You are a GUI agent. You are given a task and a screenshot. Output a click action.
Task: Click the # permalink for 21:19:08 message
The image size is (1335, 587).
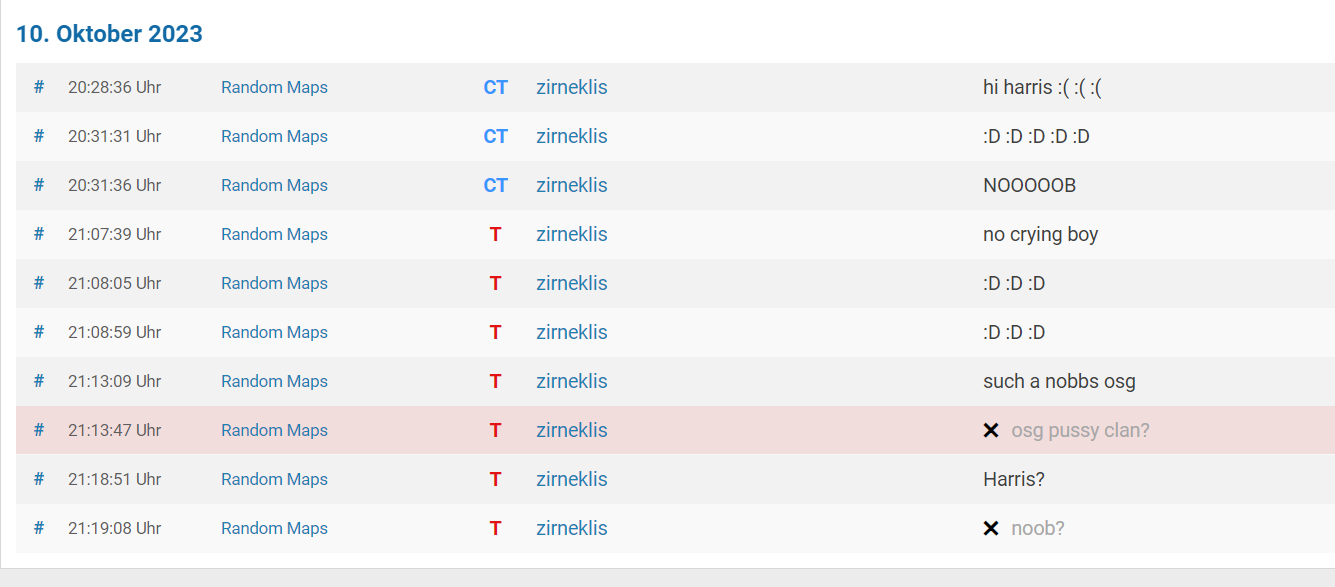point(39,528)
